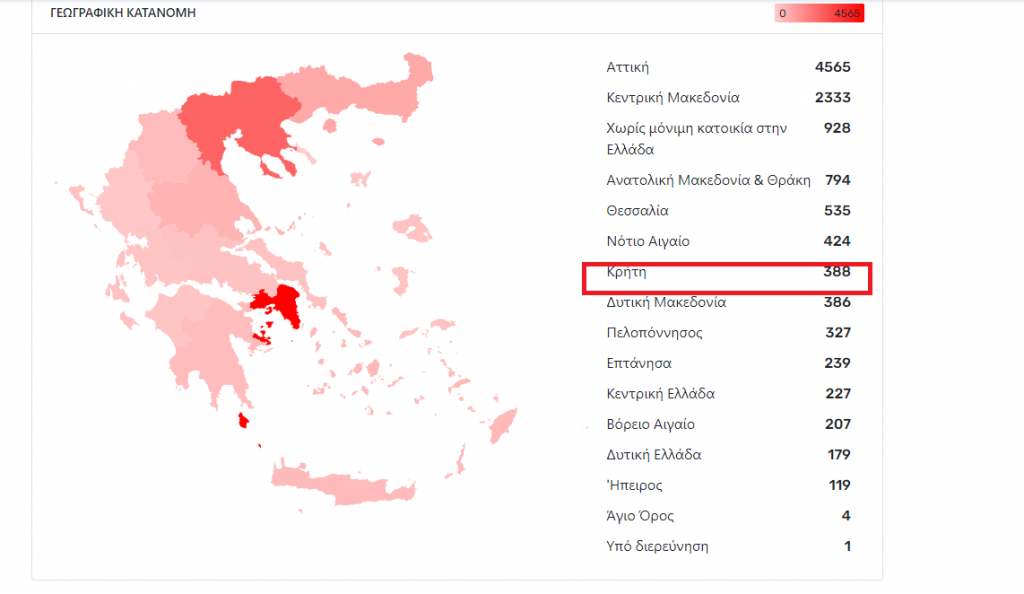Click Νότιο Αιγαίο in the list
This screenshot has width=1024, height=594.
click(x=648, y=241)
